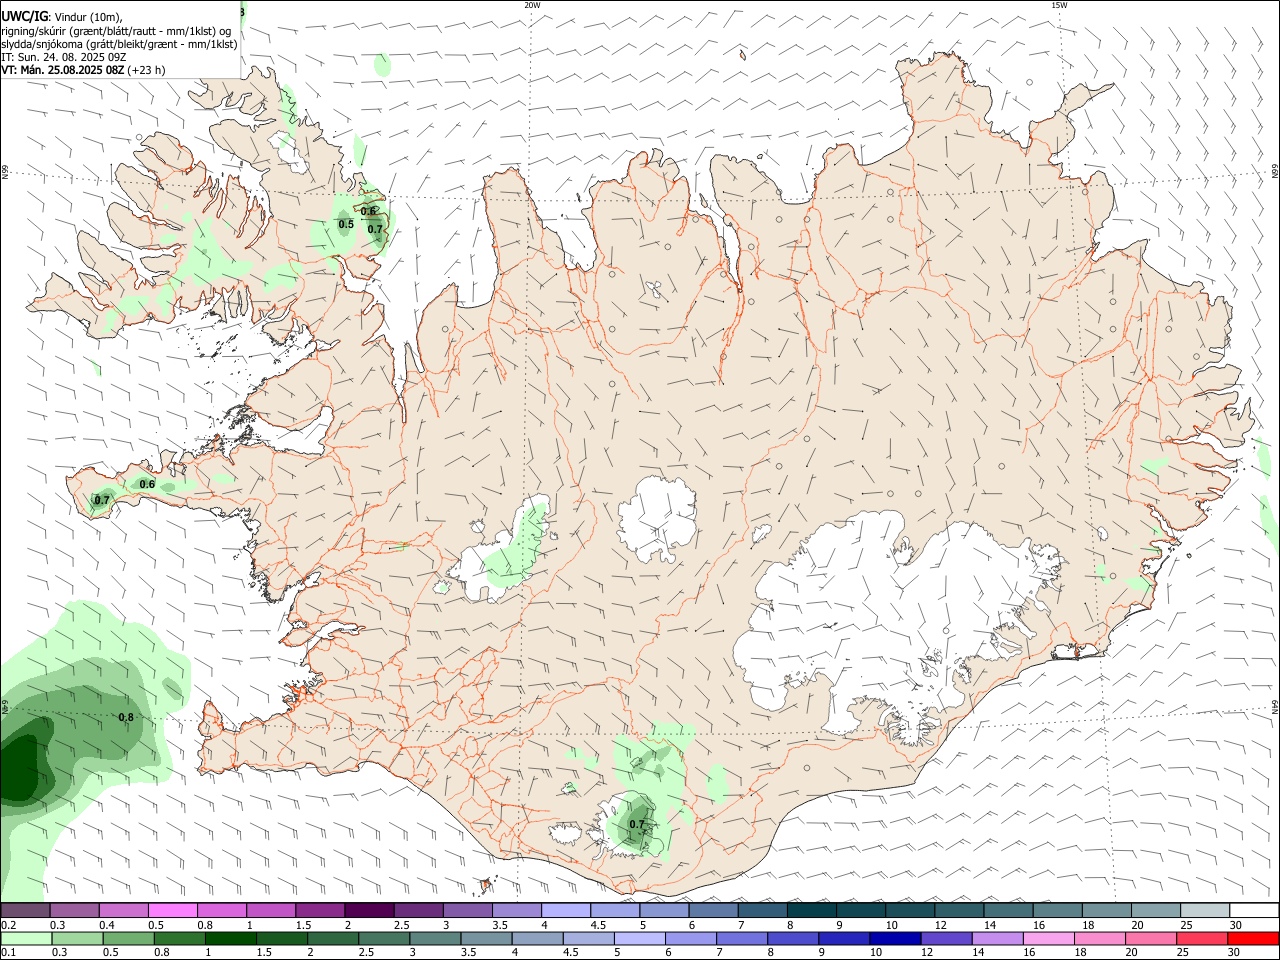Click the 'N66' latitude label at left edge
The image size is (1280, 960).
[x=5, y=173]
